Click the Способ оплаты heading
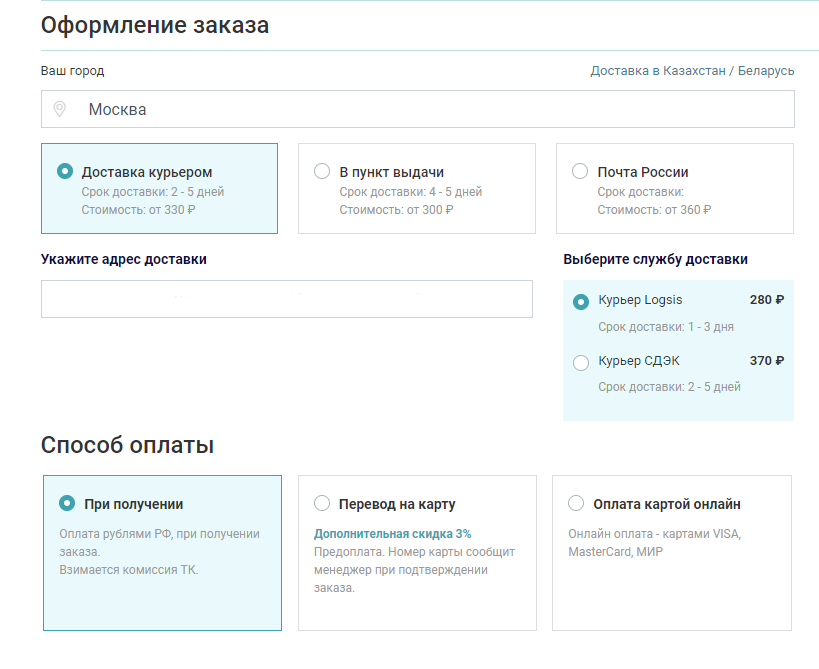Viewport: 819px width, 669px height. 127,445
